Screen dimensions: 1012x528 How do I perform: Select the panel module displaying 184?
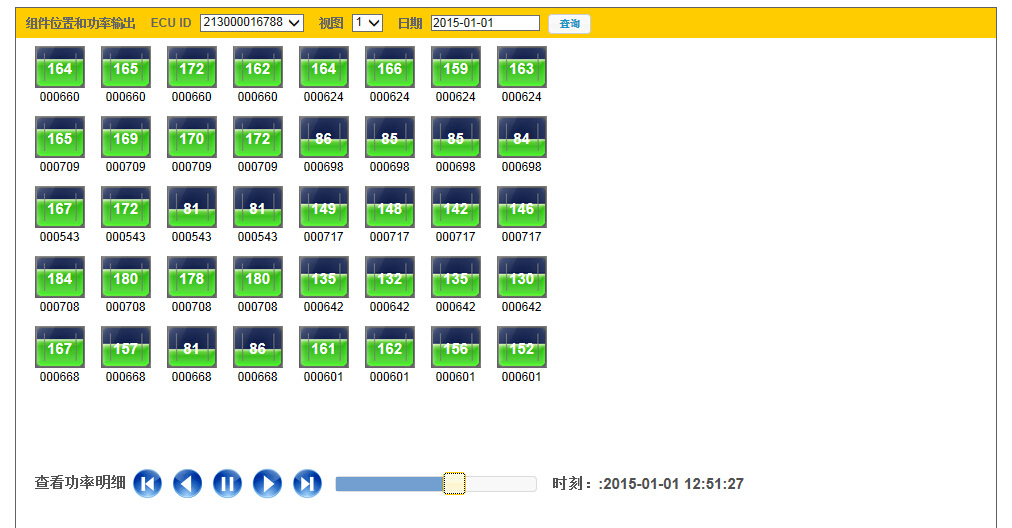tap(60, 278)
